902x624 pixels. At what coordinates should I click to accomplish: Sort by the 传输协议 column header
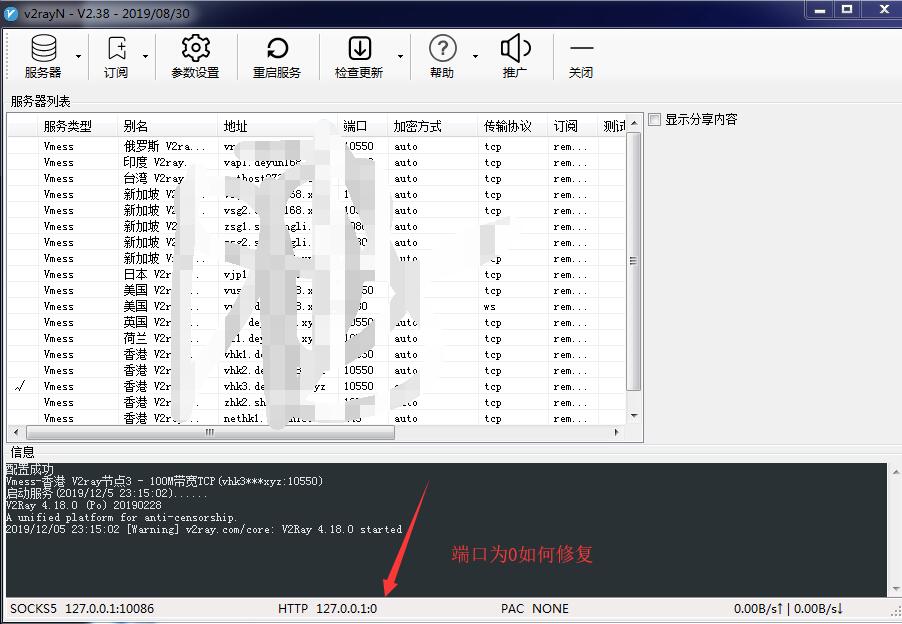513,126
